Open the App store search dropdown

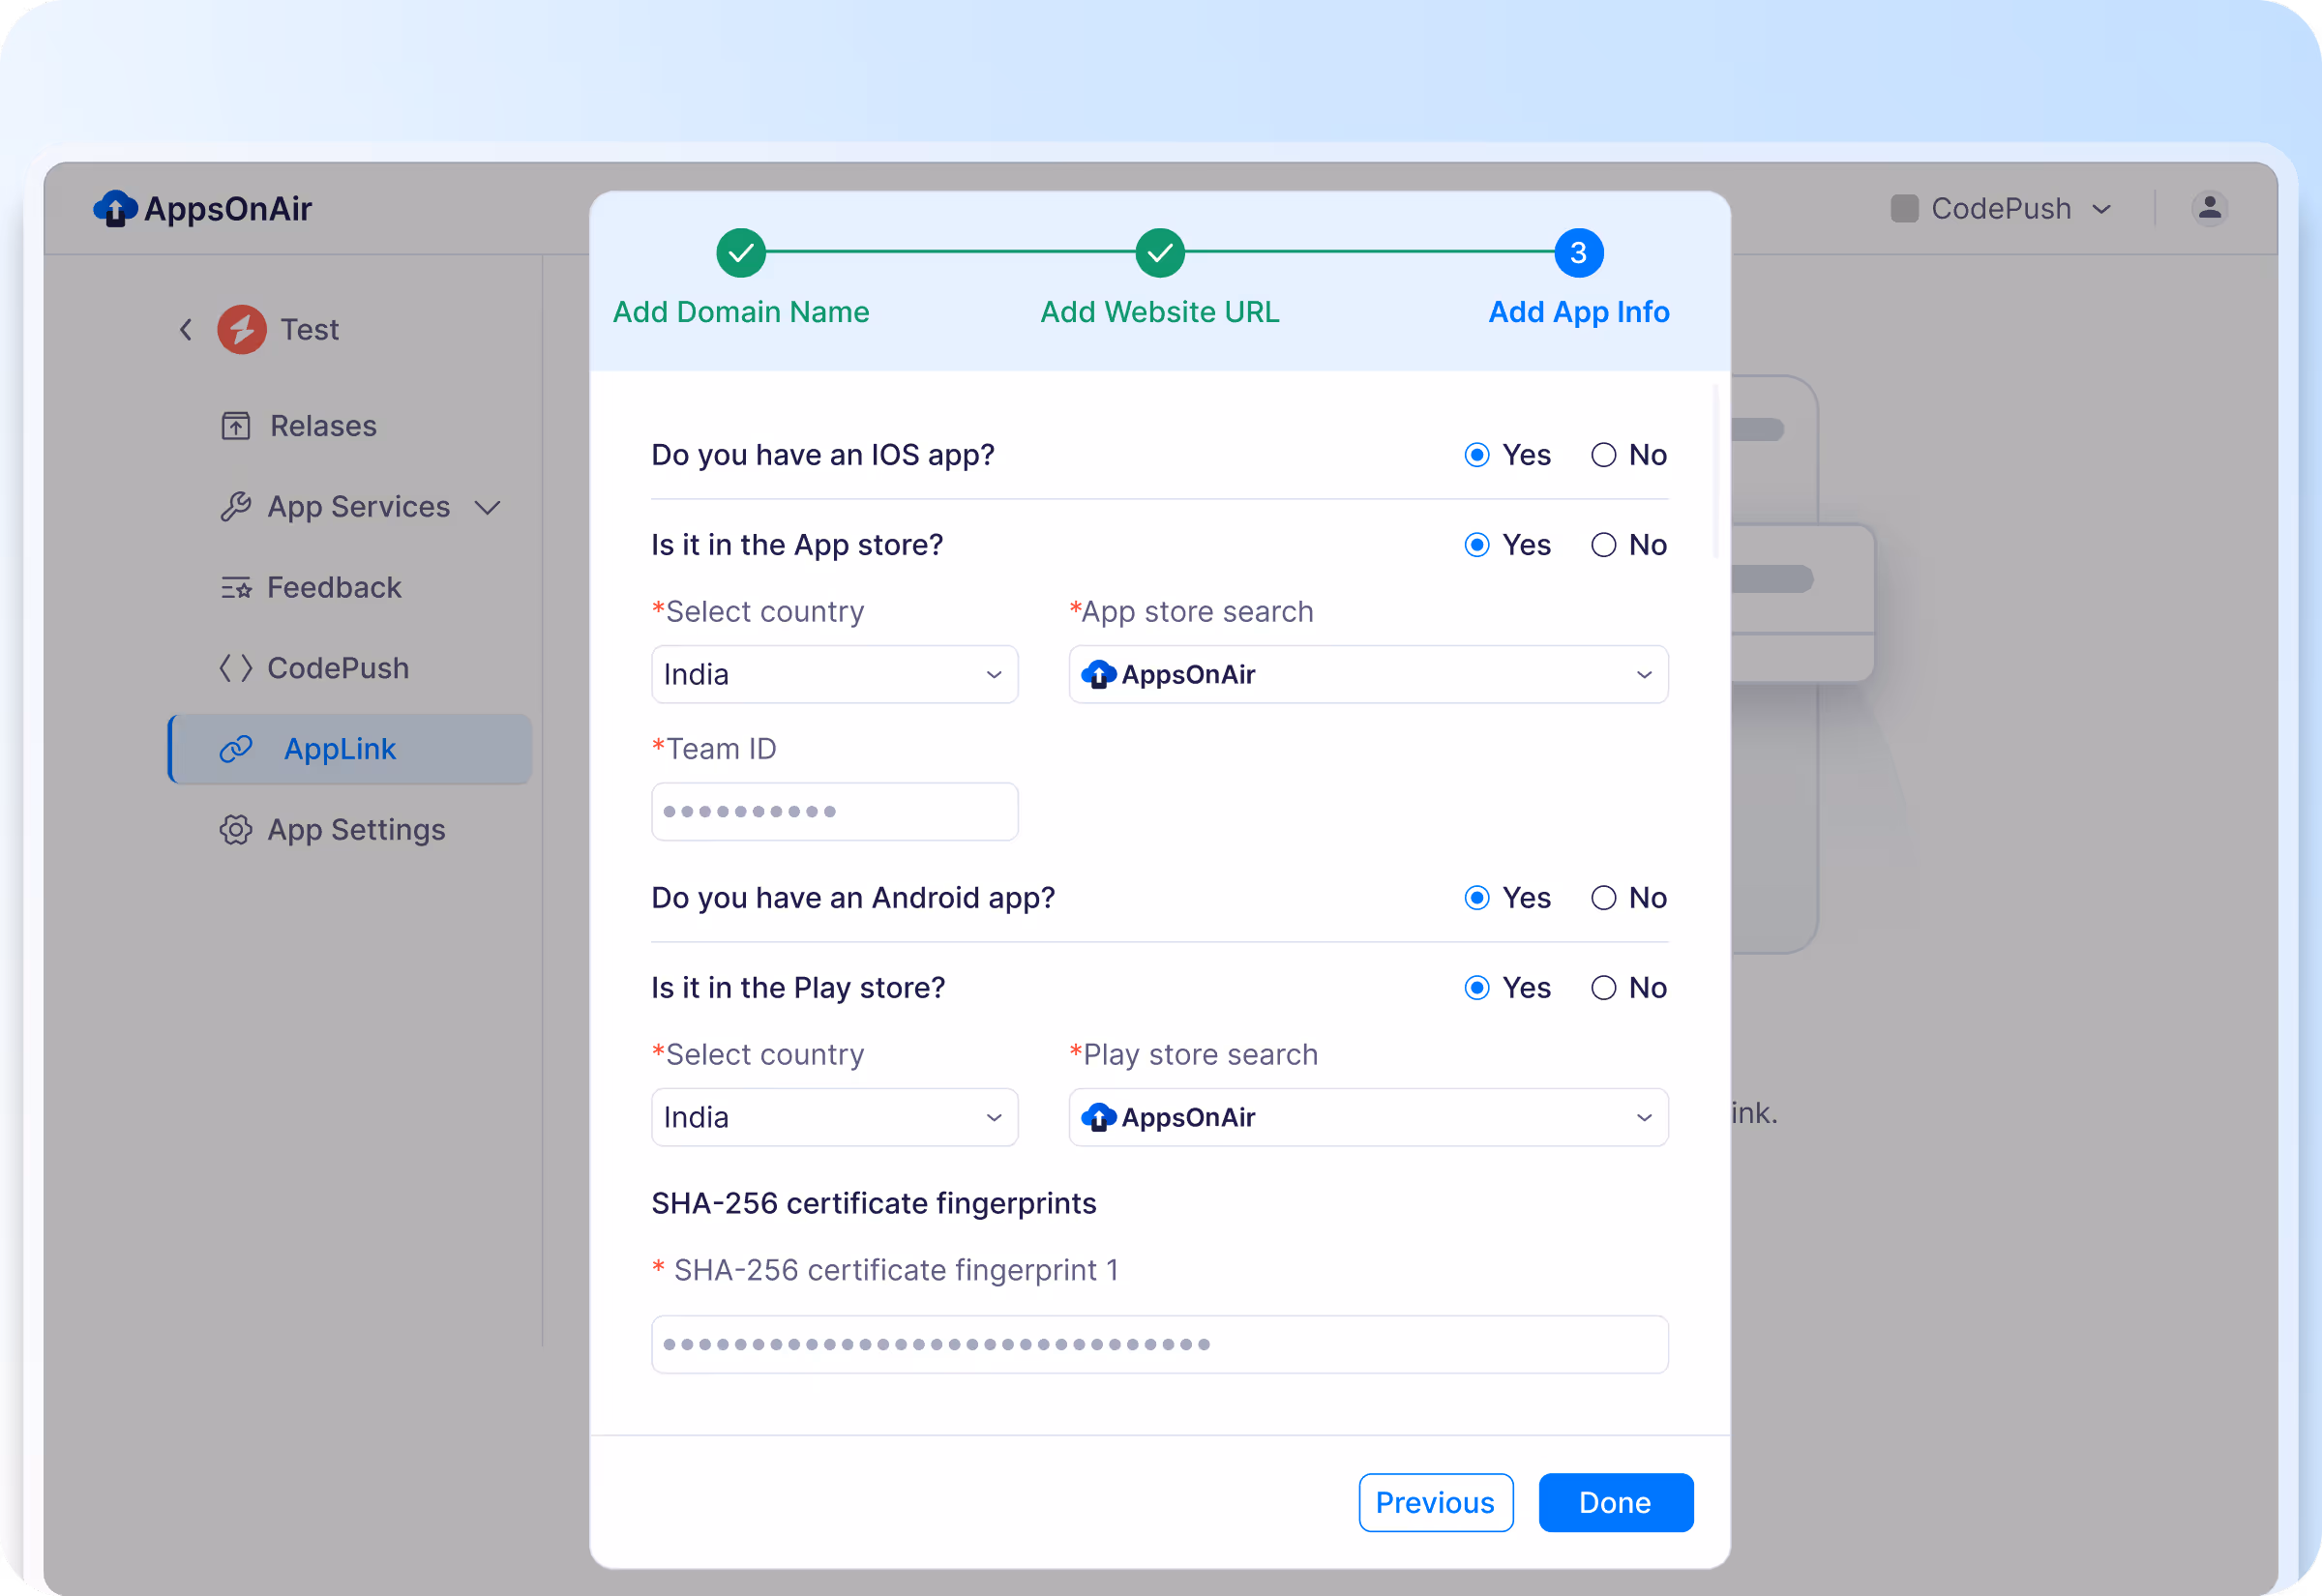pyautogui.click(x=1368, y=675)
